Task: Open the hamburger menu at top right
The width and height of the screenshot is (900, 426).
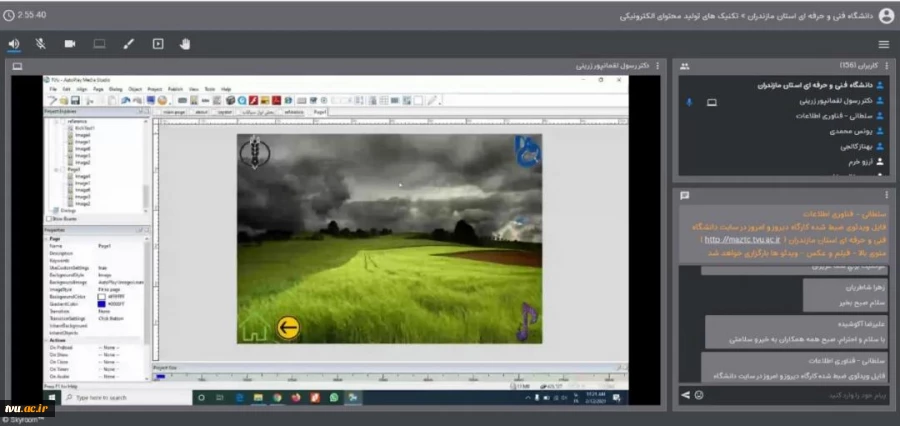Action: (x=883, y=44)
